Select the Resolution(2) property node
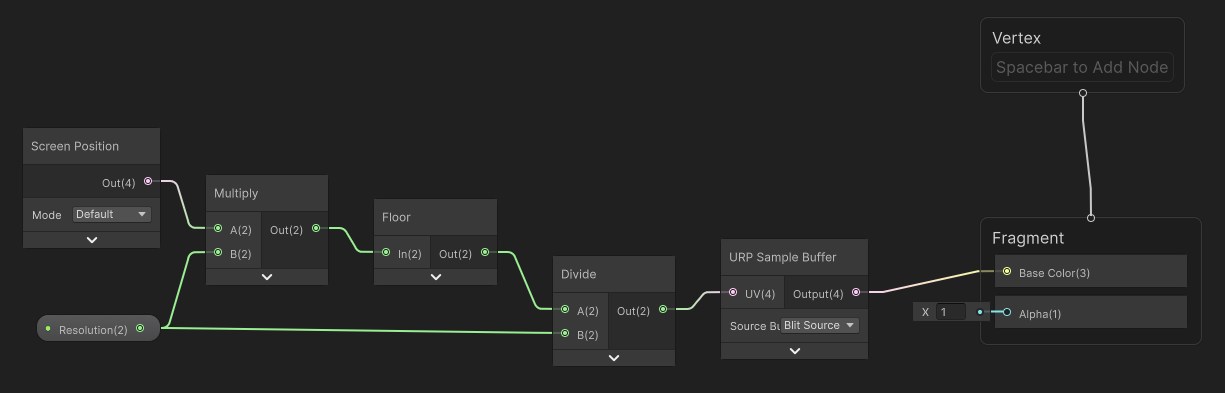This screenshot has height=393, width=1225. coord(98,328)
